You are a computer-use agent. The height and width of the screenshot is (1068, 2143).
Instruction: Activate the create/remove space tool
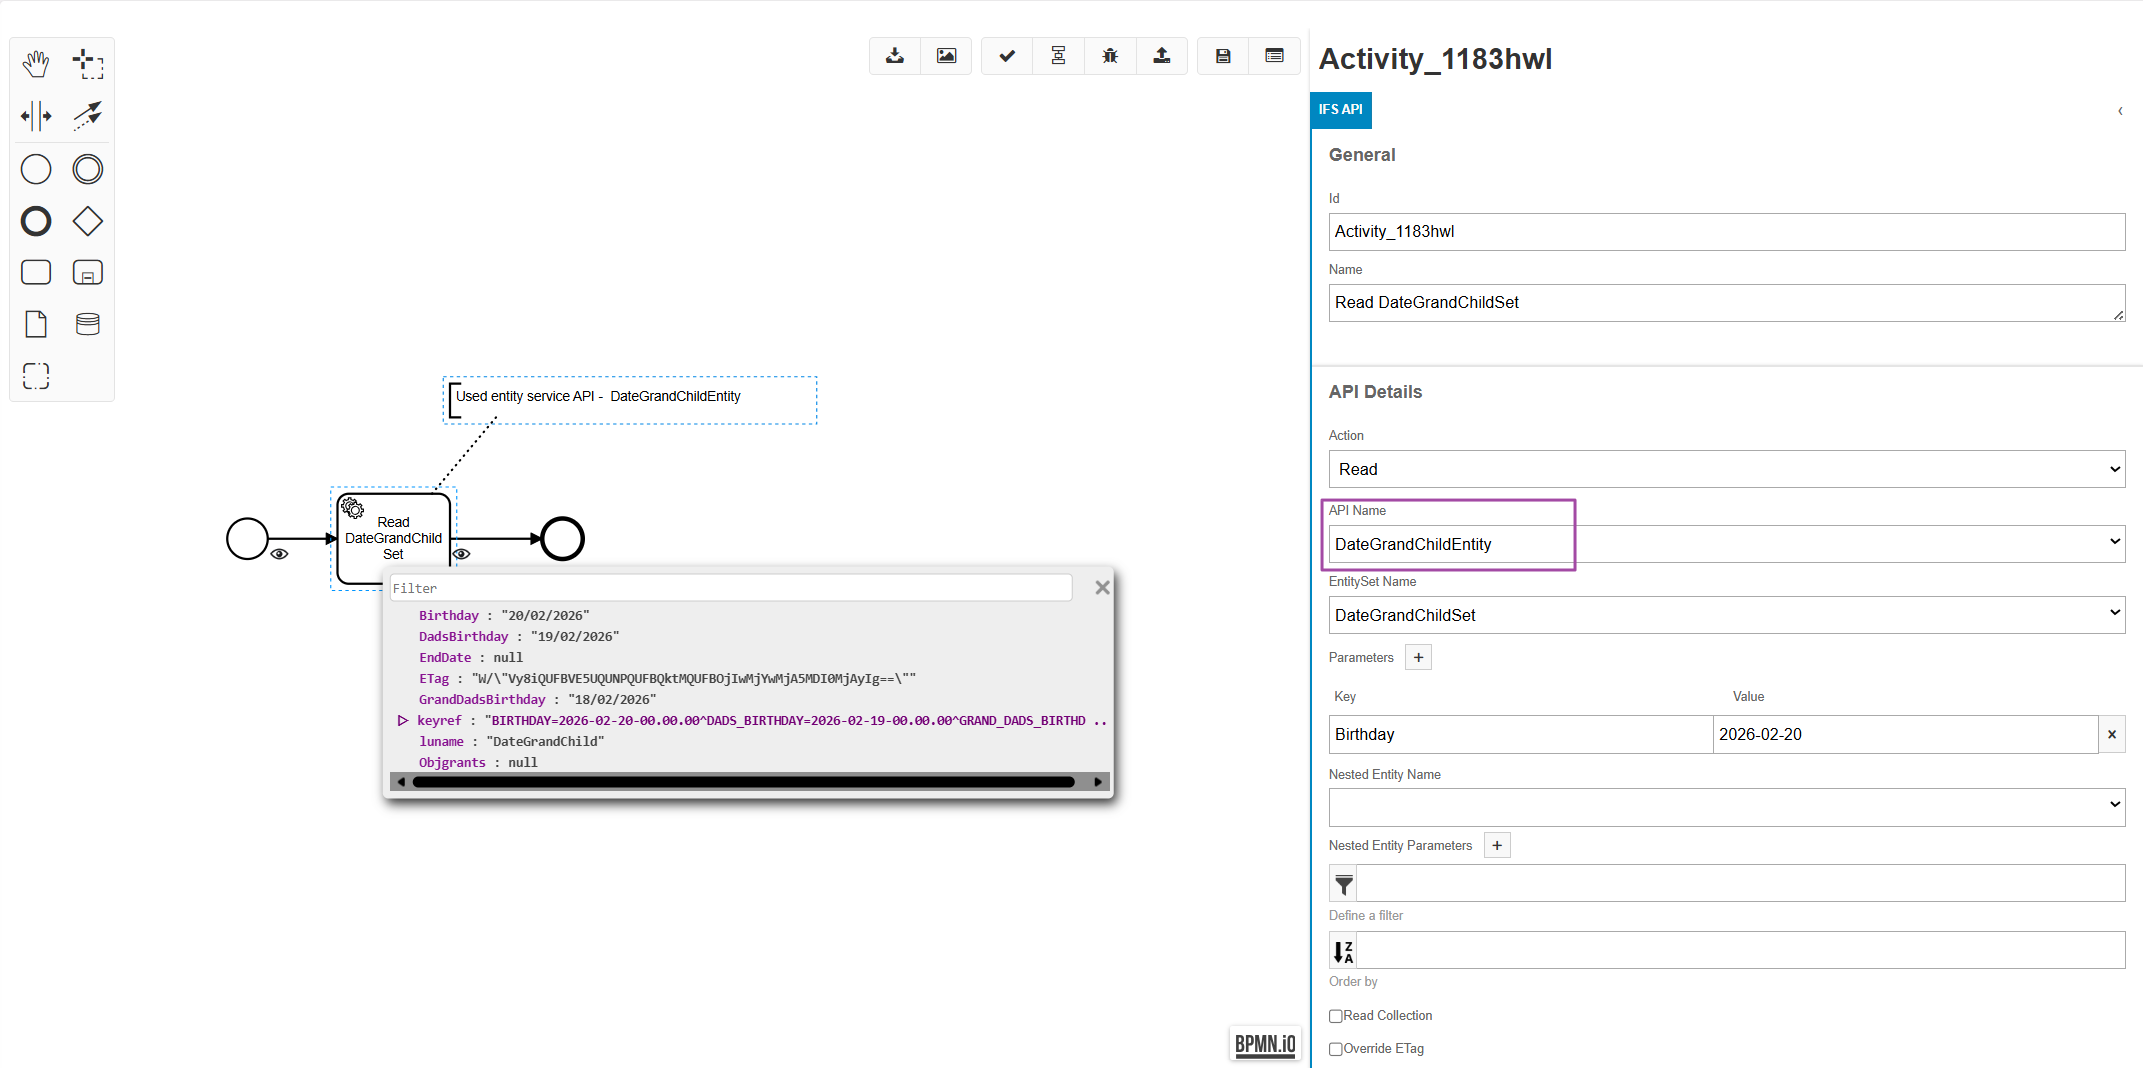tap(36, 116)
